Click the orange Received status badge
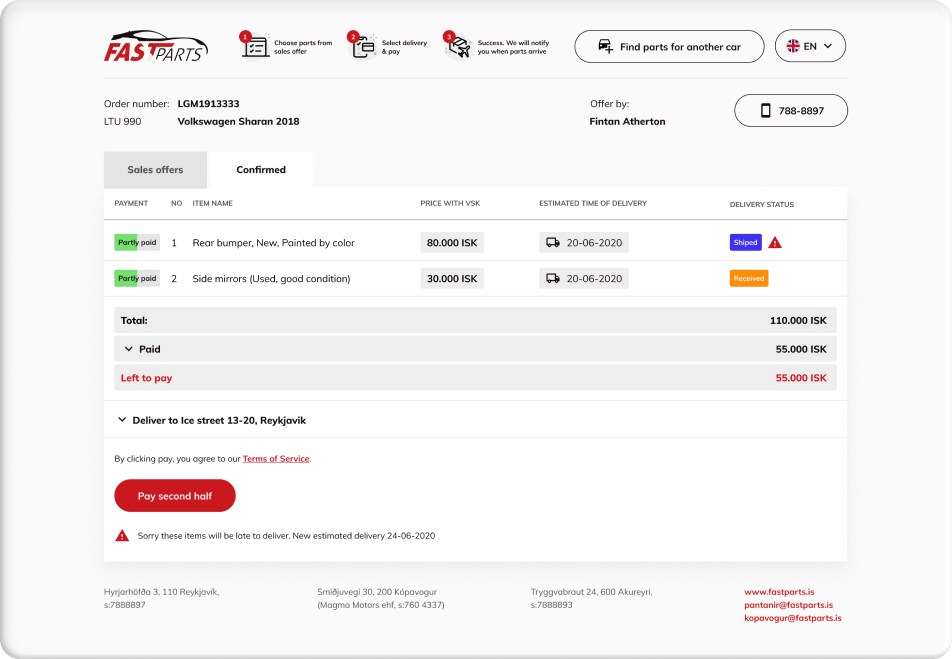This screenshot has height=659, width=952. tap(749, 279)
